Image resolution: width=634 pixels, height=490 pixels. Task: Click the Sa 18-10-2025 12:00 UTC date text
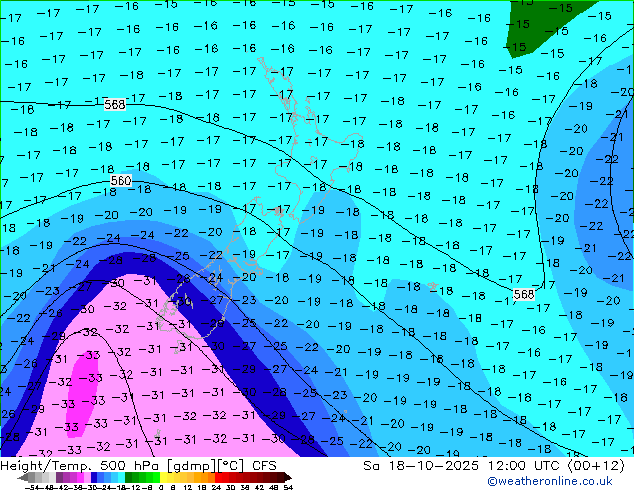(494, 465)
